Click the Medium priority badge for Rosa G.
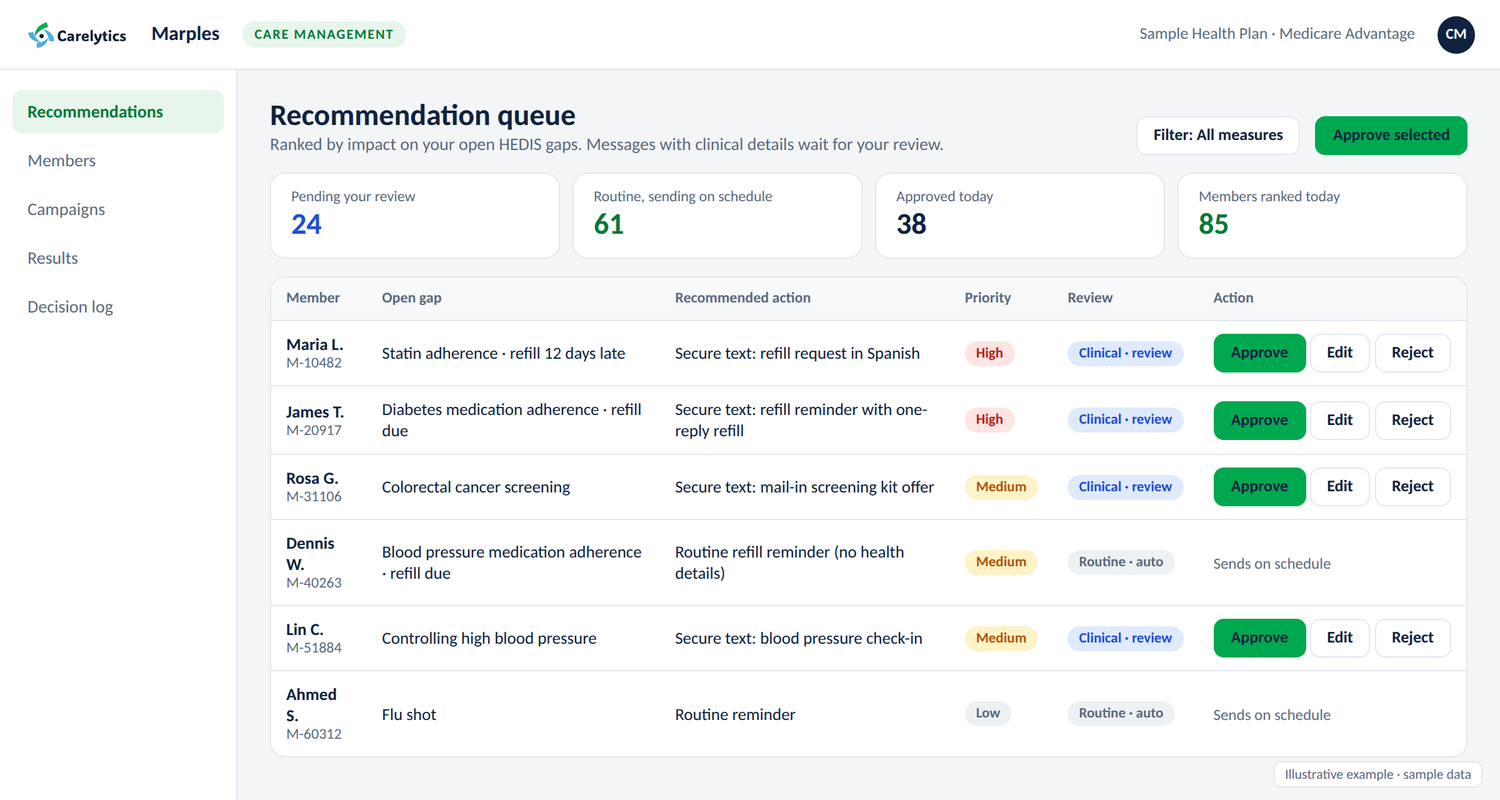 [1001, 487]
